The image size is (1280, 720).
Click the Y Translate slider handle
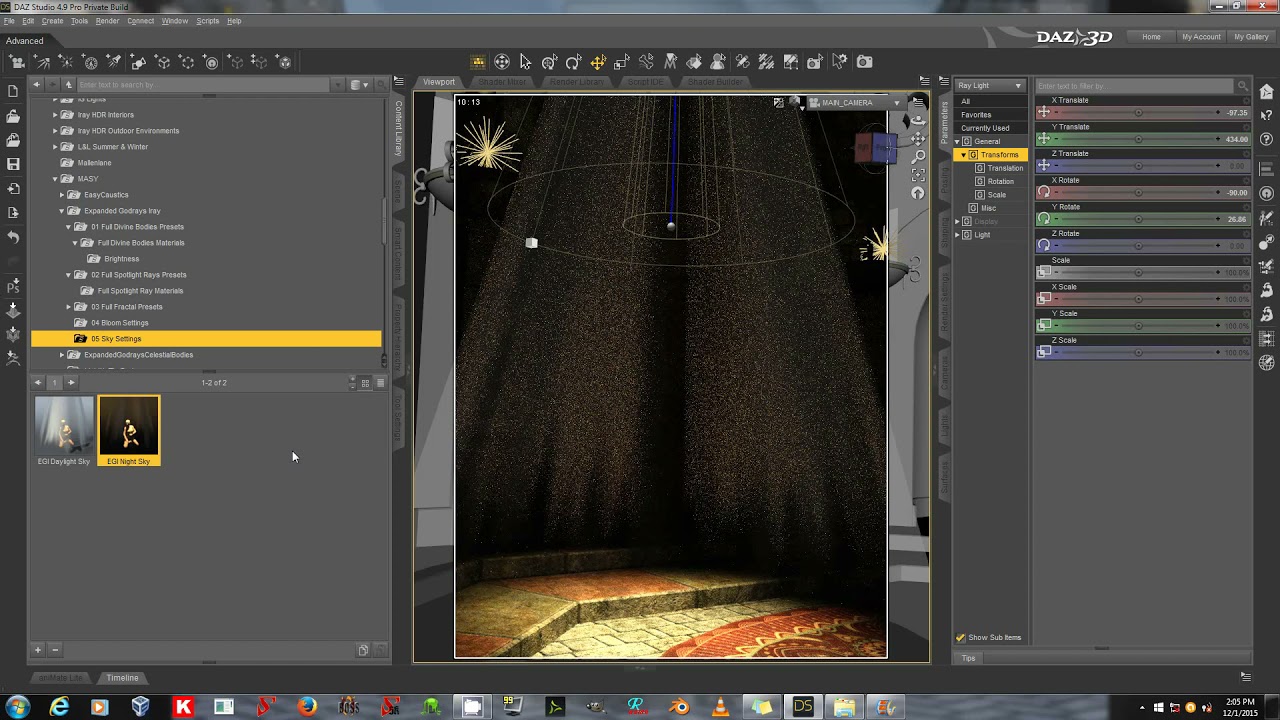pyautogui.click(x=1138, y=139)
